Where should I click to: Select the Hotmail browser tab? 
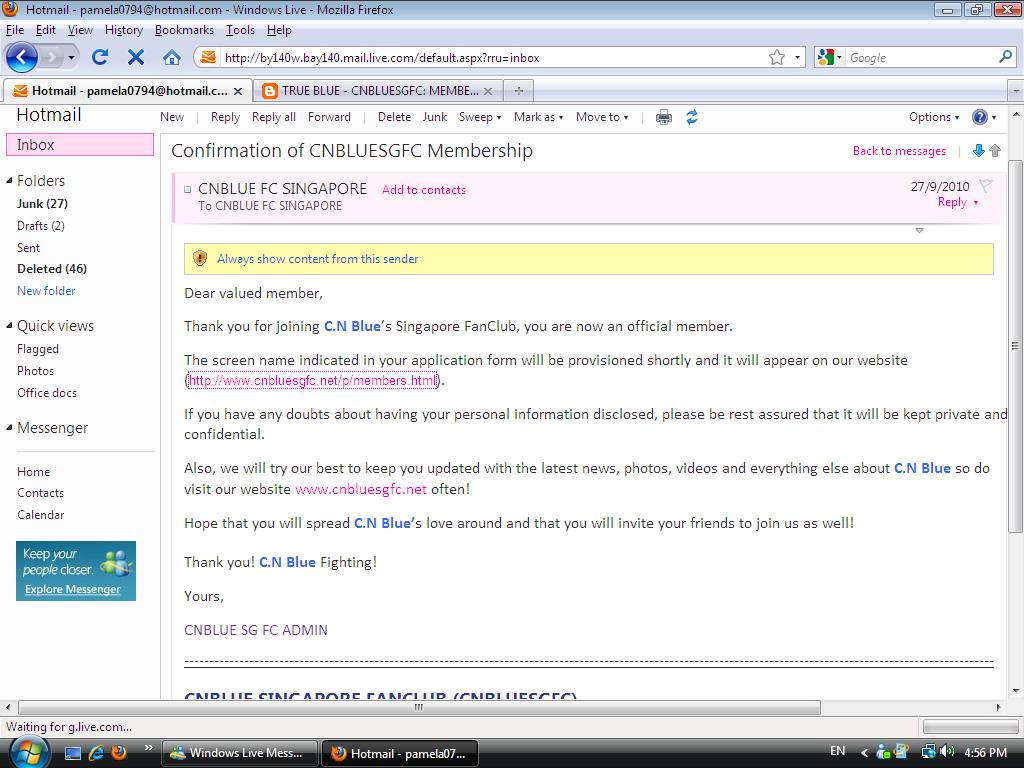127,91
